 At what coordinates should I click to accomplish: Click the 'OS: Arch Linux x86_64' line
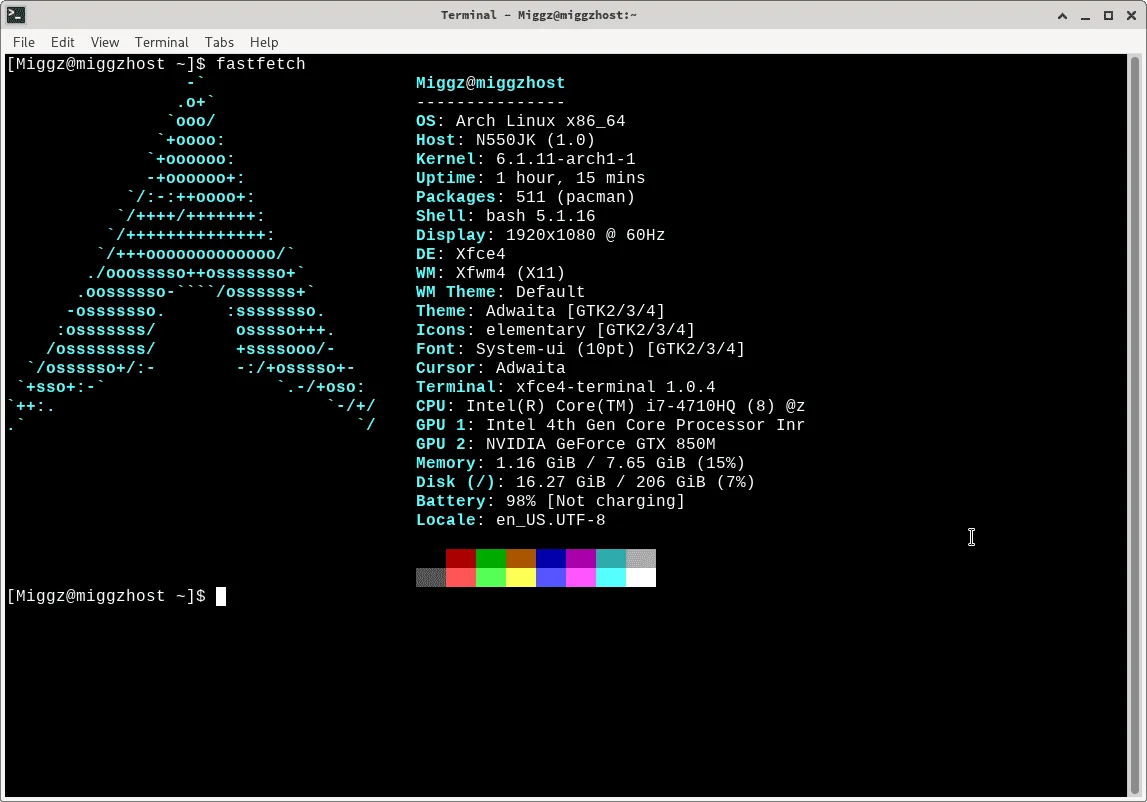point(521,121)
